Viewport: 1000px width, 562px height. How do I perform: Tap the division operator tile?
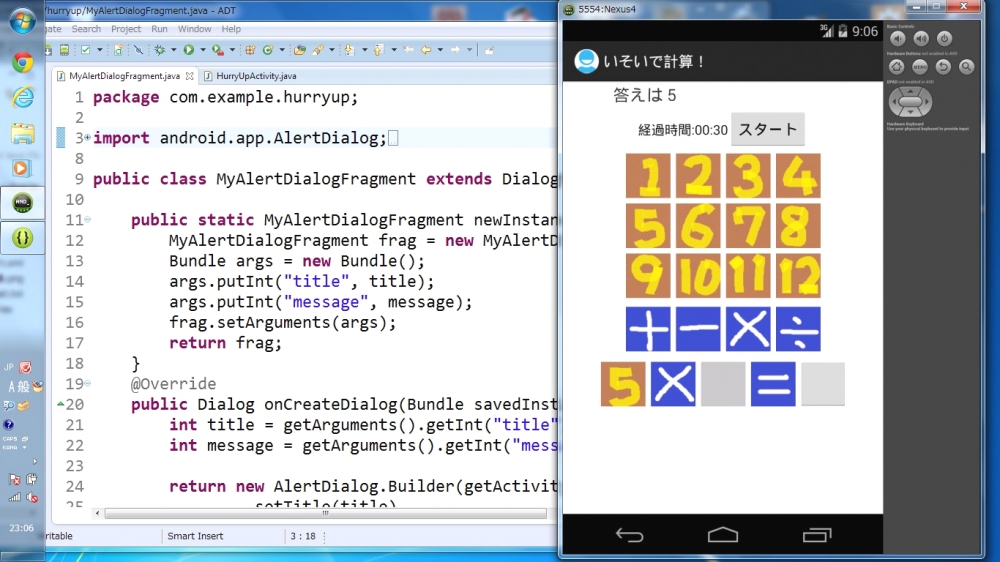point(798,329)
